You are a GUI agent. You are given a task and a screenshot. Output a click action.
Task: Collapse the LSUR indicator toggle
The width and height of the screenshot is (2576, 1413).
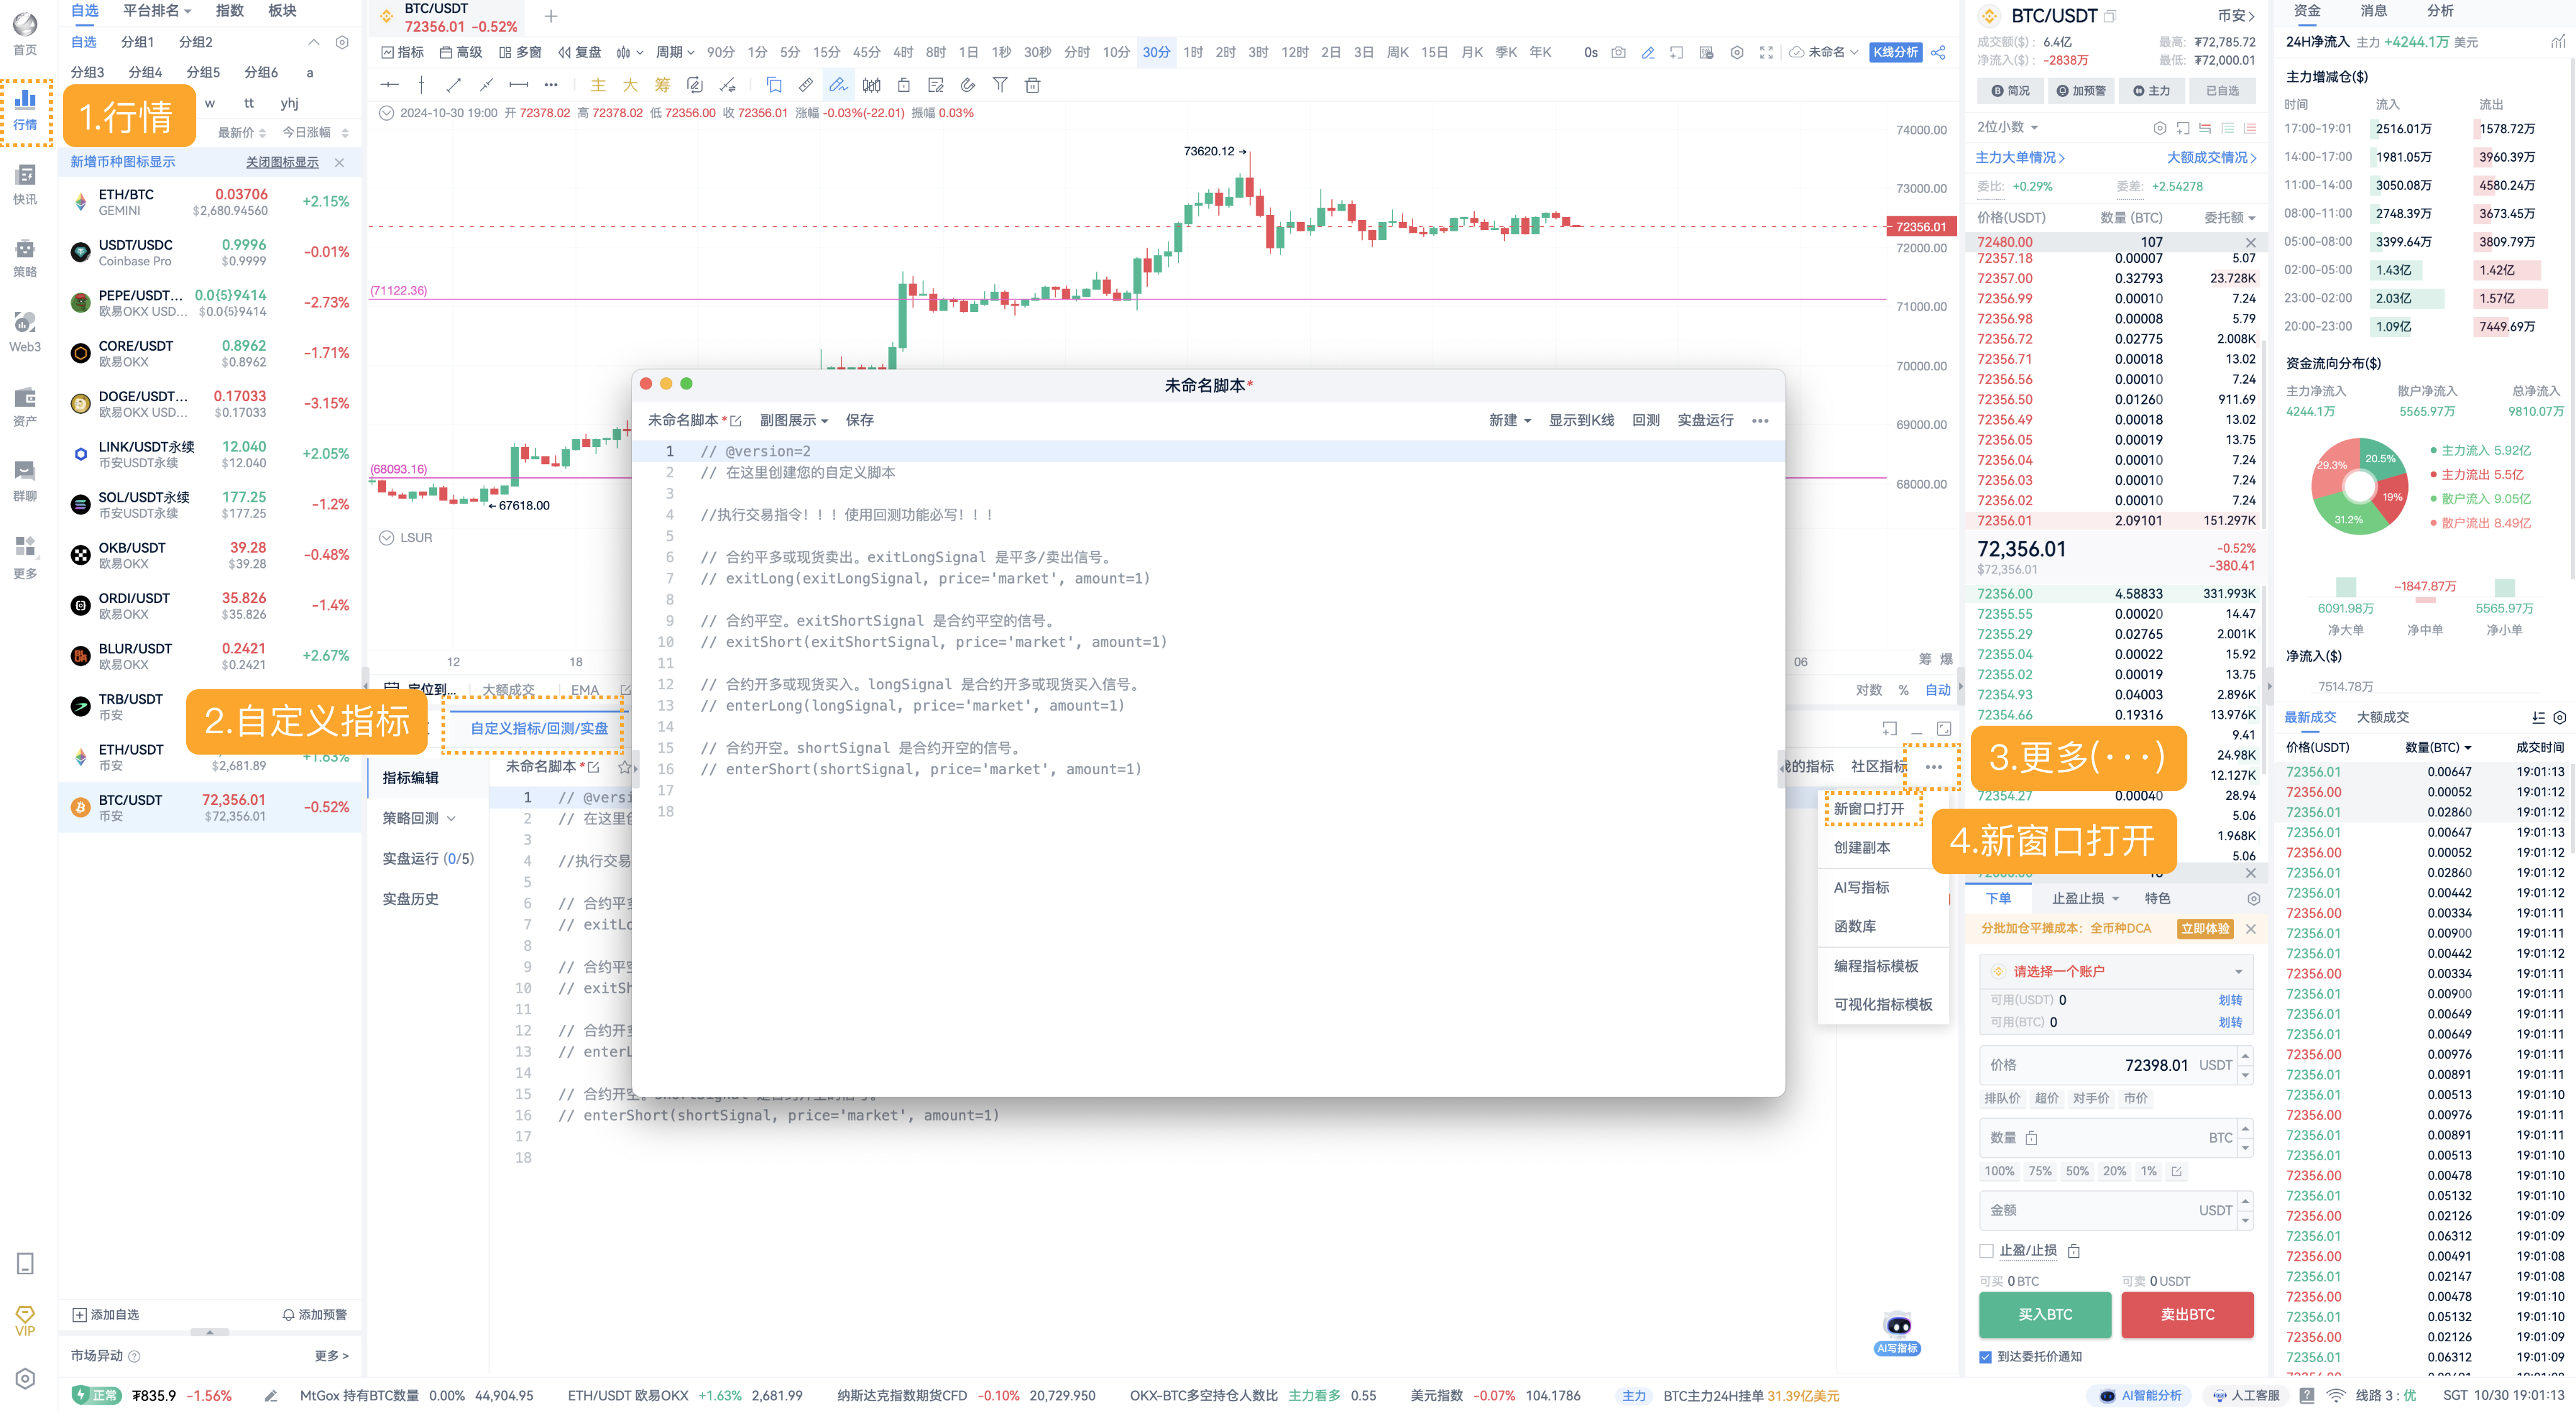tap(386, 538)
